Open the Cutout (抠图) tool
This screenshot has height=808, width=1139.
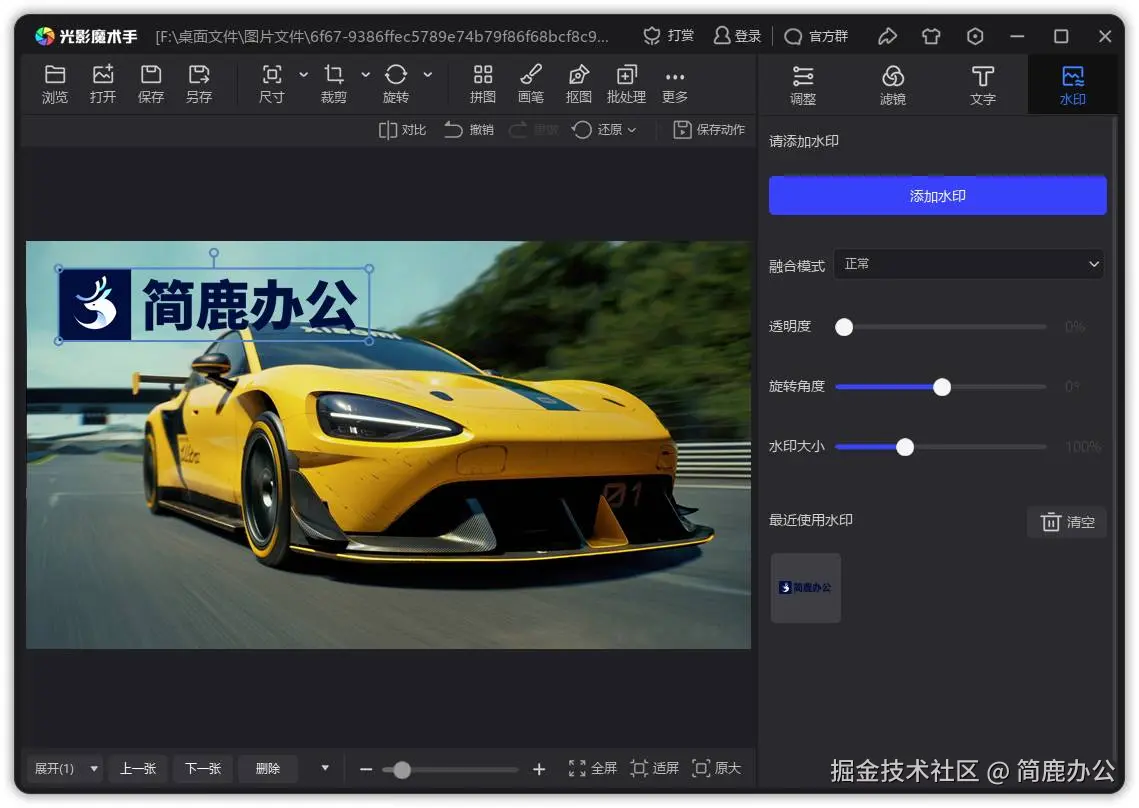coord(579,75)
